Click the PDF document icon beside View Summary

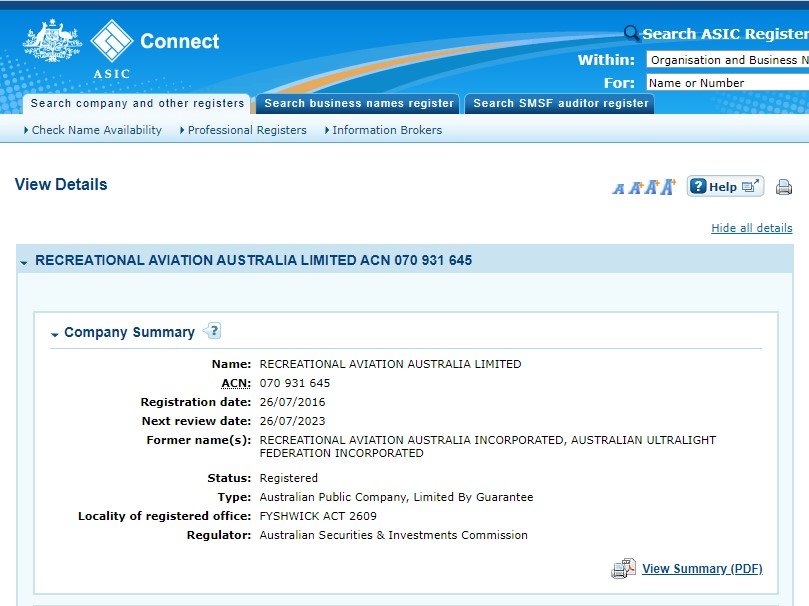623,568
